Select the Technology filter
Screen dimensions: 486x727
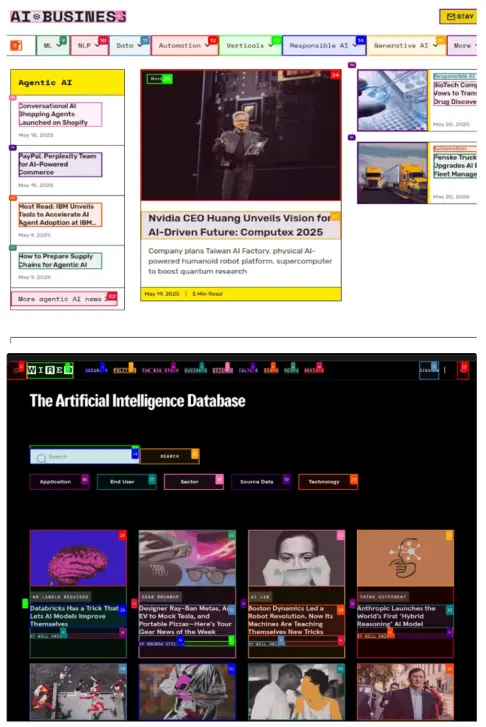327,482
